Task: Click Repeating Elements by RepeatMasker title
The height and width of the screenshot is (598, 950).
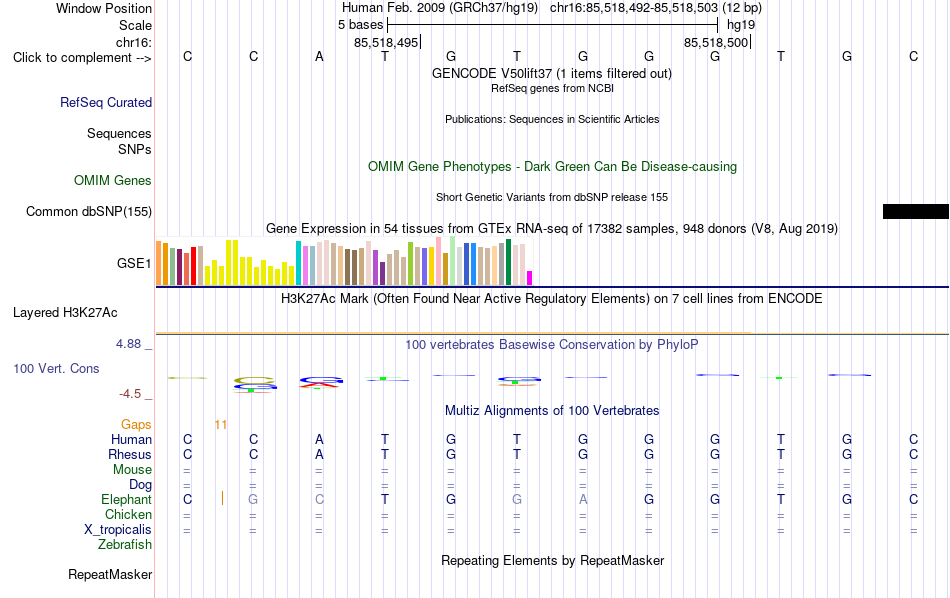Action: pos(552,560)
